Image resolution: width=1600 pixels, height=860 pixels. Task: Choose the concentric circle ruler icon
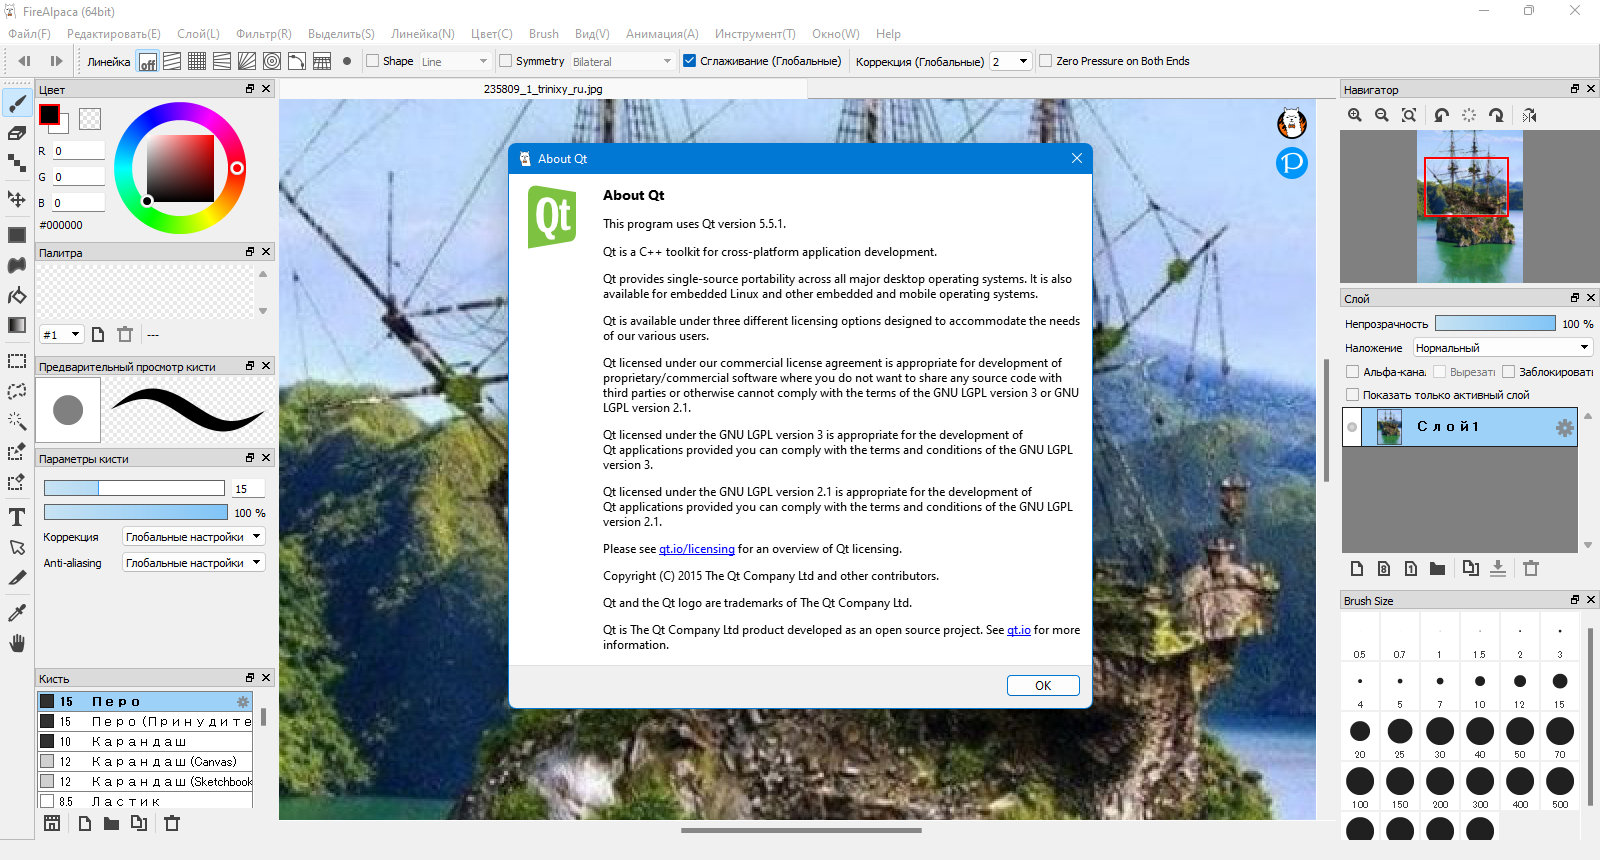pos(271,61)
